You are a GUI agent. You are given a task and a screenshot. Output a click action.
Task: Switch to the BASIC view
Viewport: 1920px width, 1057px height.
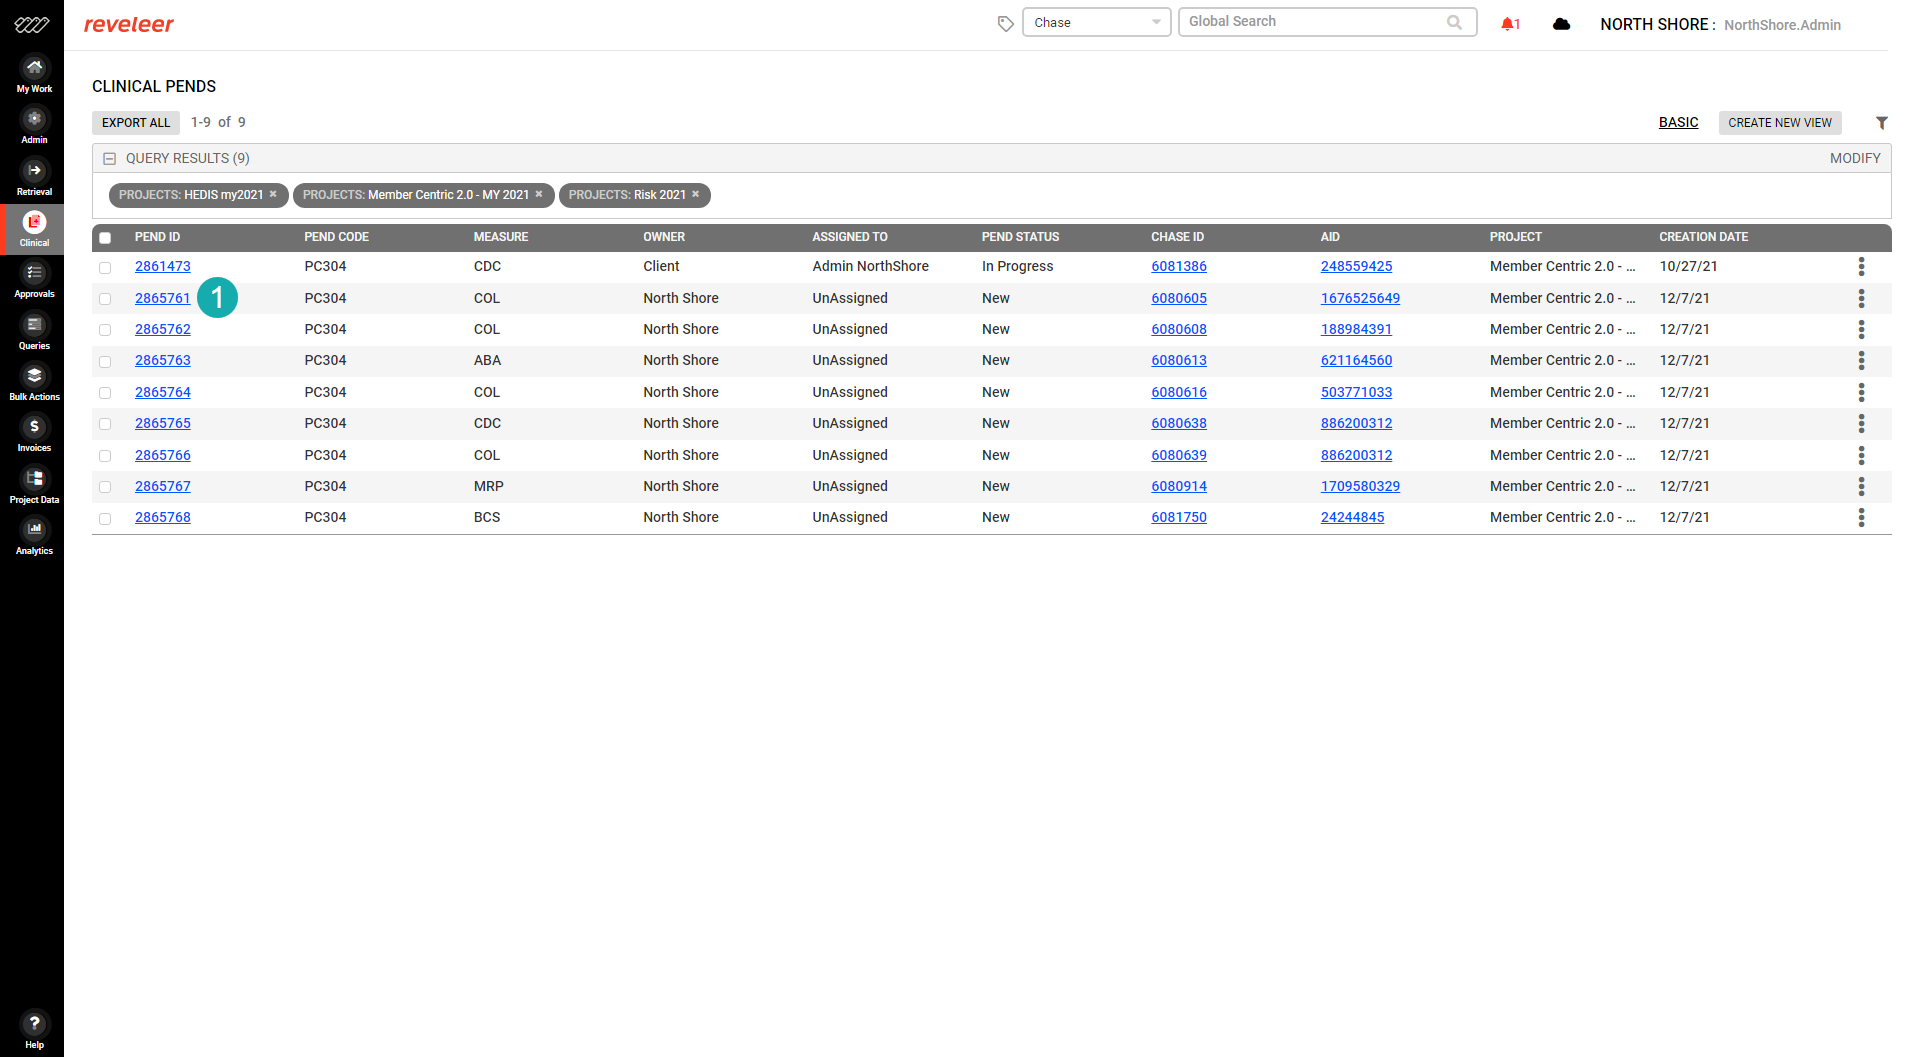[1678, 122]
